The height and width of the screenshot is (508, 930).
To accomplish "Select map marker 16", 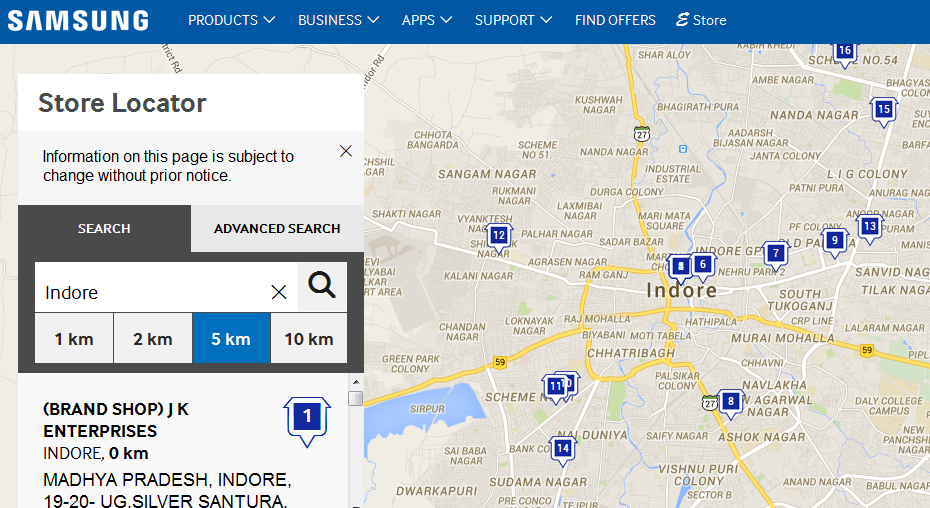I will click(845, 53).
